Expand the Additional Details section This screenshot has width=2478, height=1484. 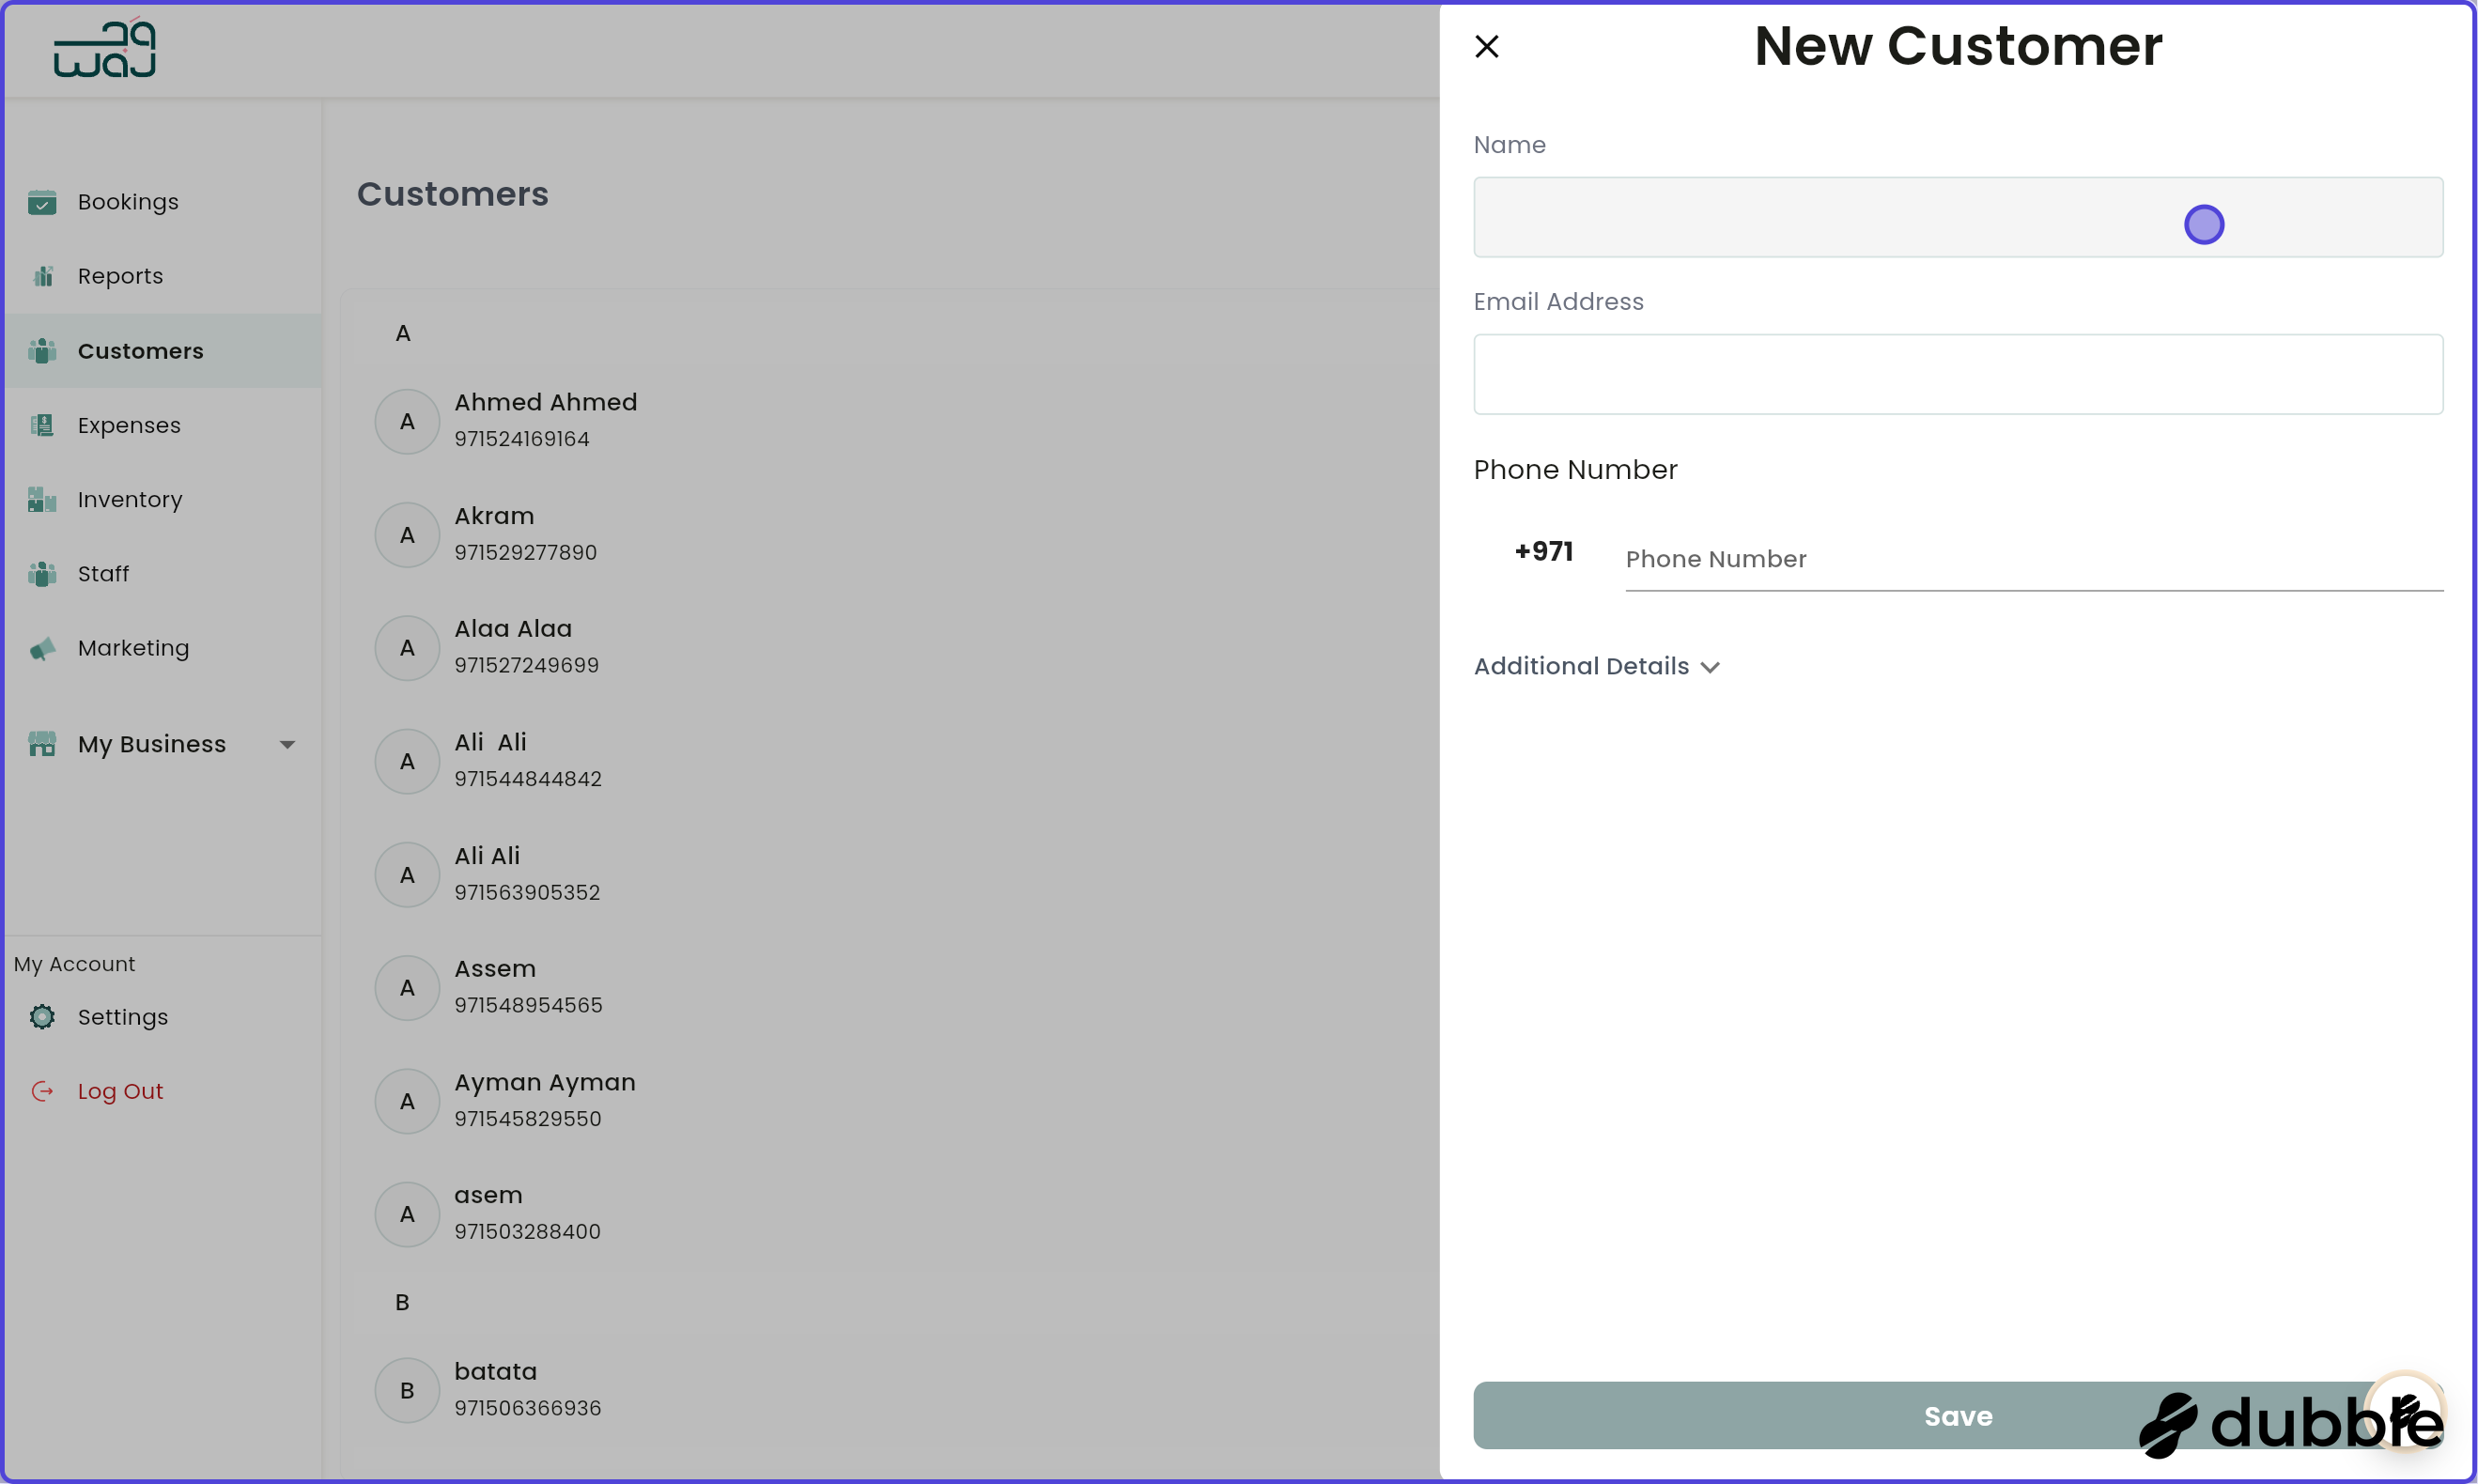point(1596,666)
